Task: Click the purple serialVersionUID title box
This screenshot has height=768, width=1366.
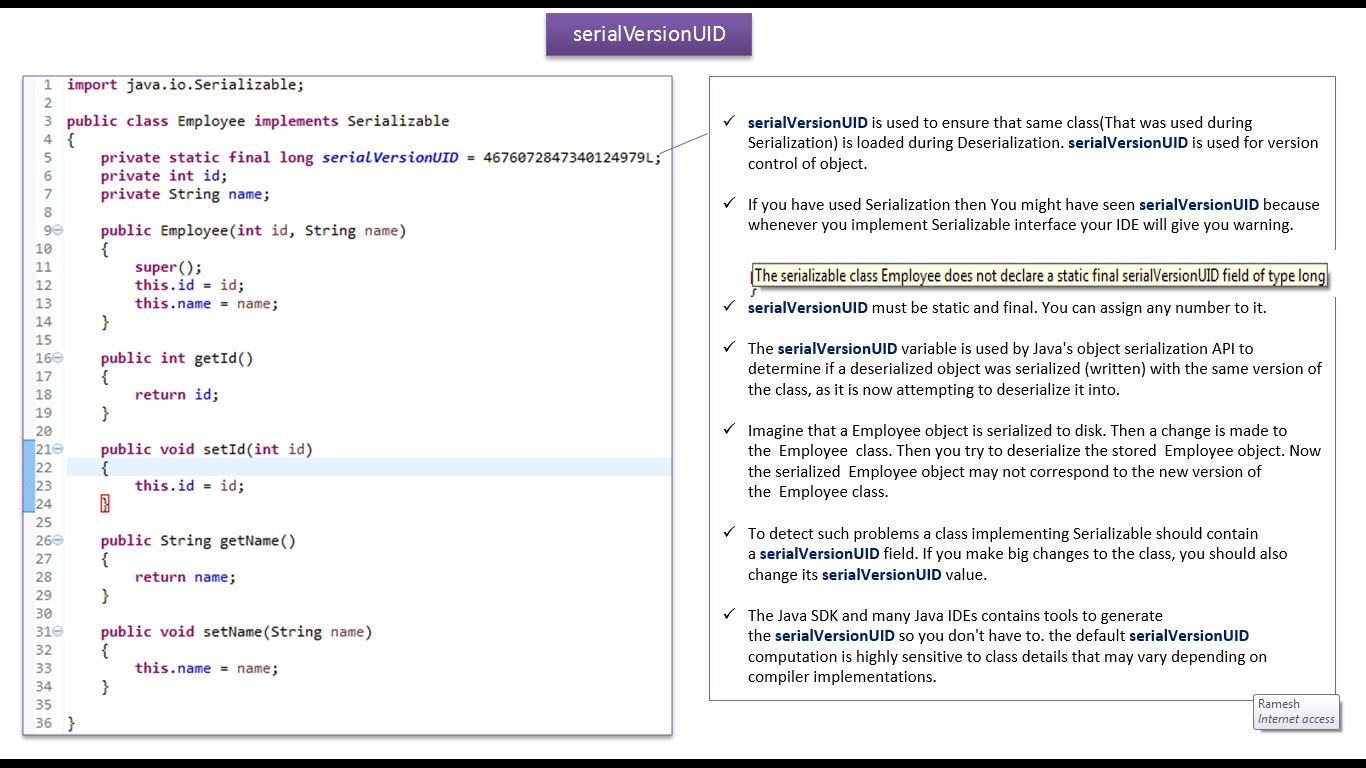Action: point(649,34)
